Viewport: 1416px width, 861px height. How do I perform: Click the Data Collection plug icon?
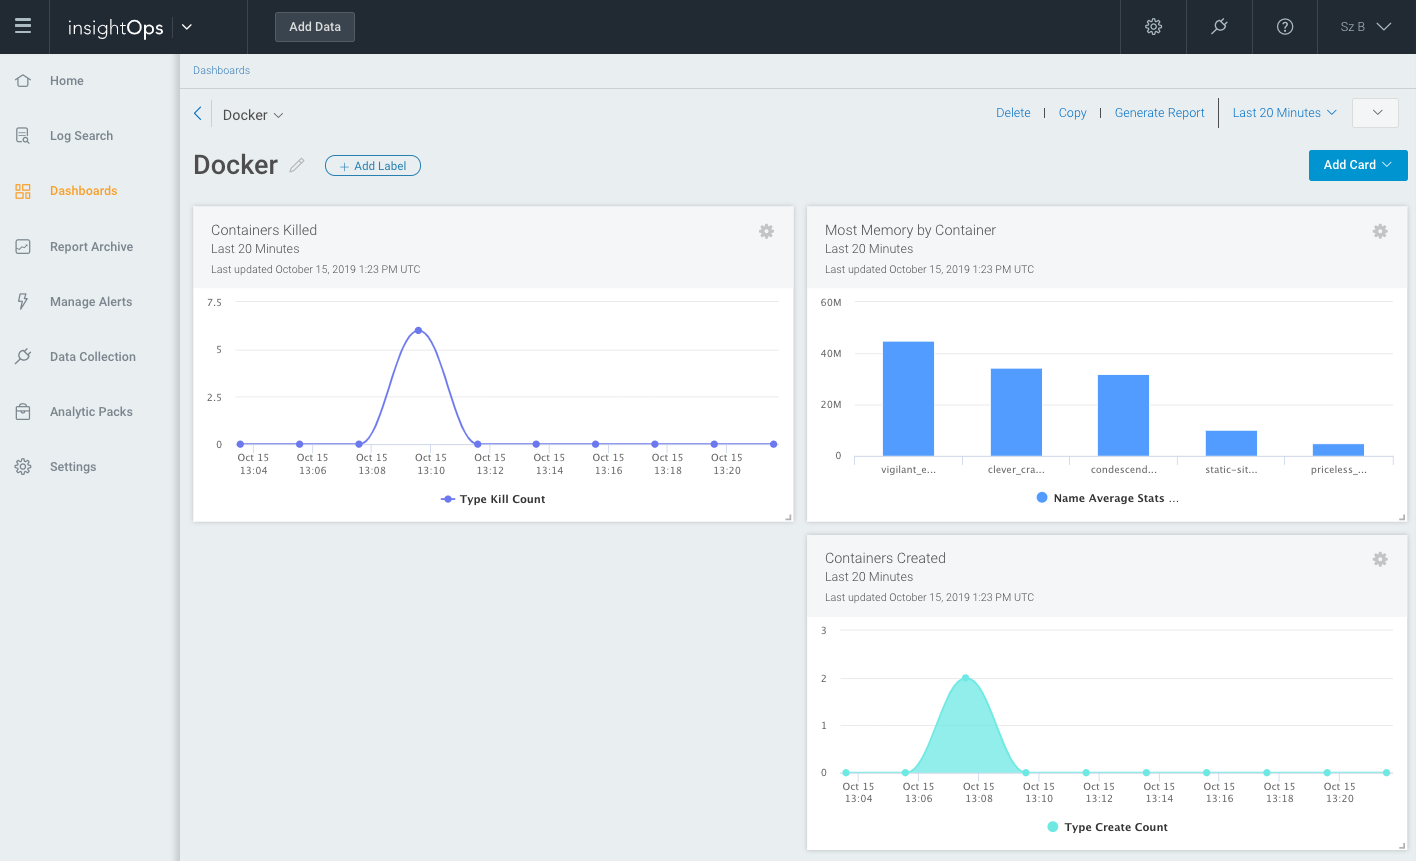[23, 357]
